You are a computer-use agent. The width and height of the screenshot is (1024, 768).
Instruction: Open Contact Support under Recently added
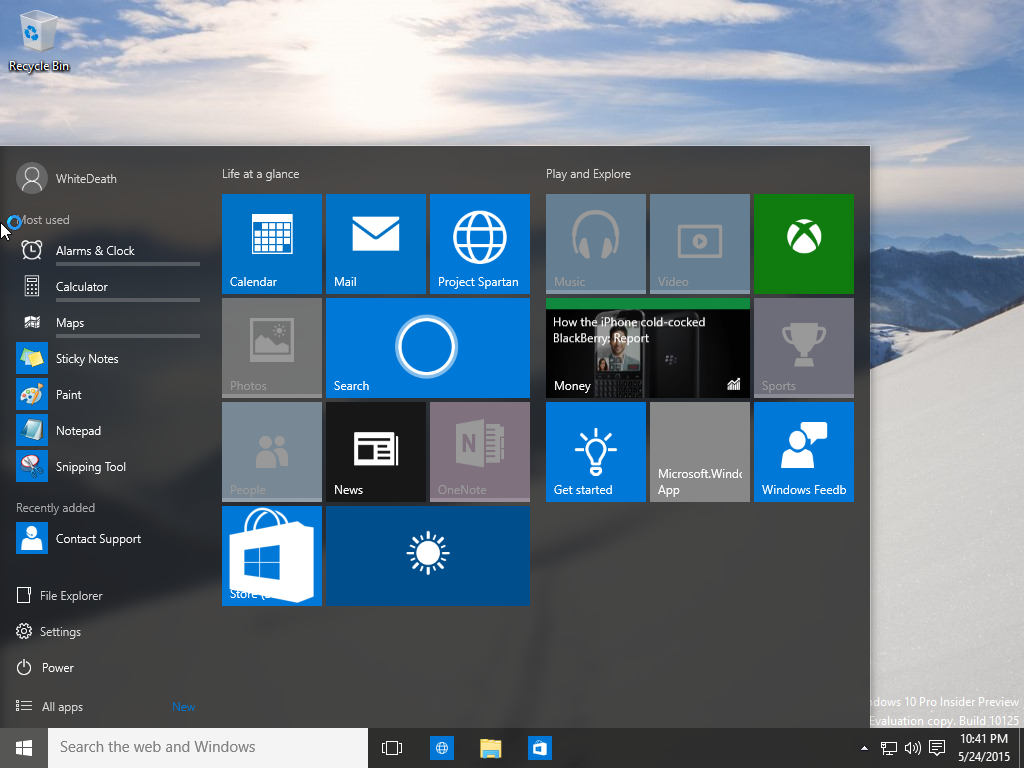point(108,538)
